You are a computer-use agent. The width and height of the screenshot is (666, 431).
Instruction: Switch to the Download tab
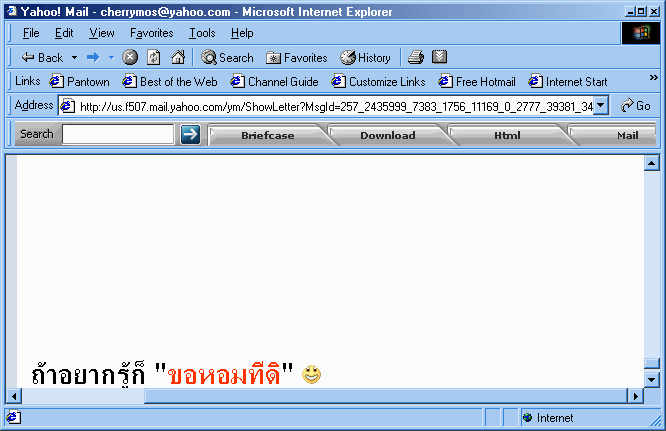tap(387, 135)
